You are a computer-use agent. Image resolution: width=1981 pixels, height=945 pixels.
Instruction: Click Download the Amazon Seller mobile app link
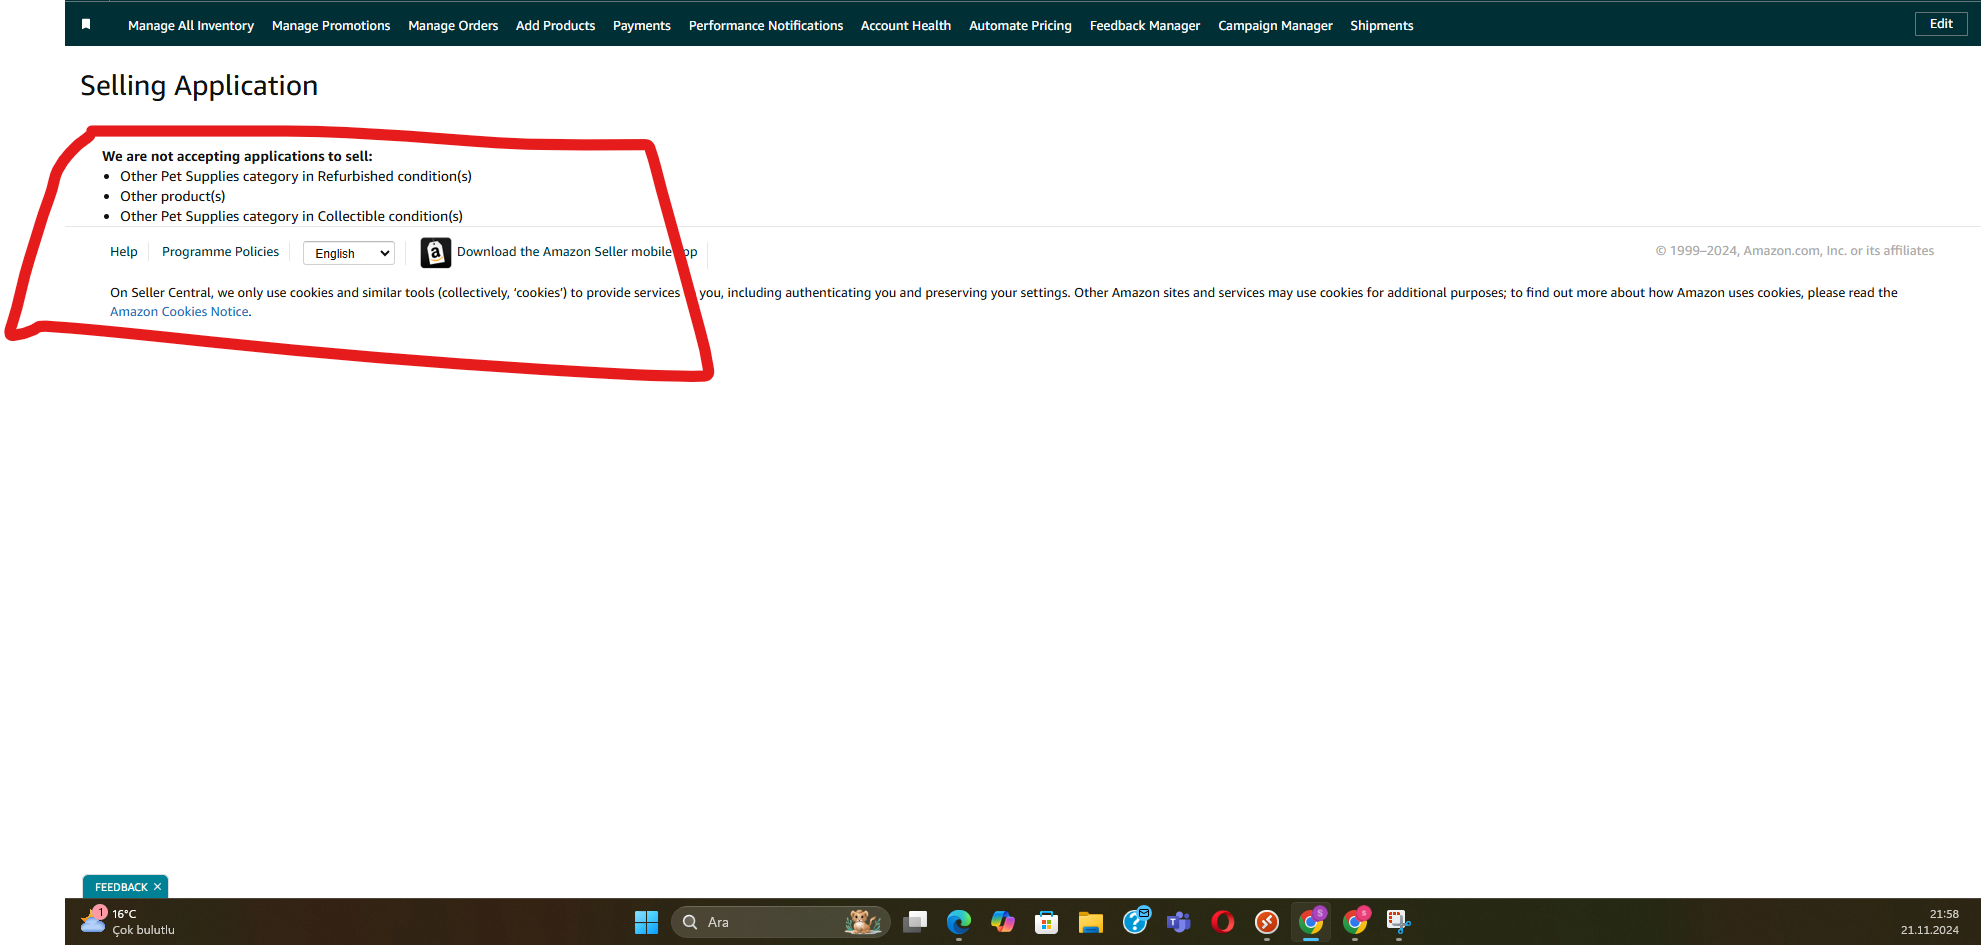[577, 251]
